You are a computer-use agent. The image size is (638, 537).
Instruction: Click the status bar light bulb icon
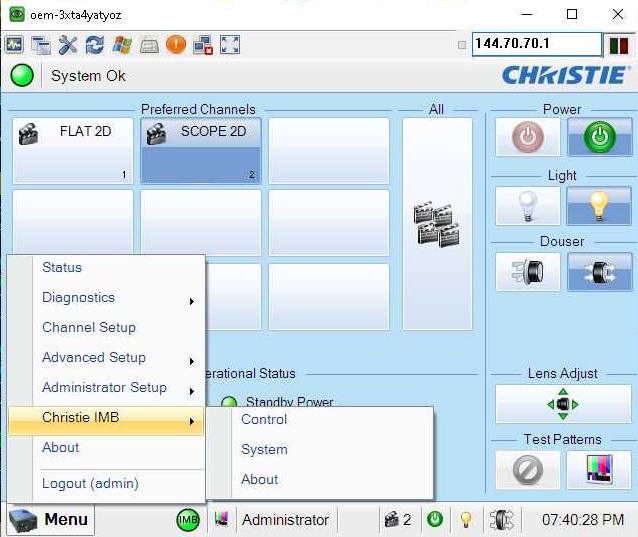click(x=466, y=520)
